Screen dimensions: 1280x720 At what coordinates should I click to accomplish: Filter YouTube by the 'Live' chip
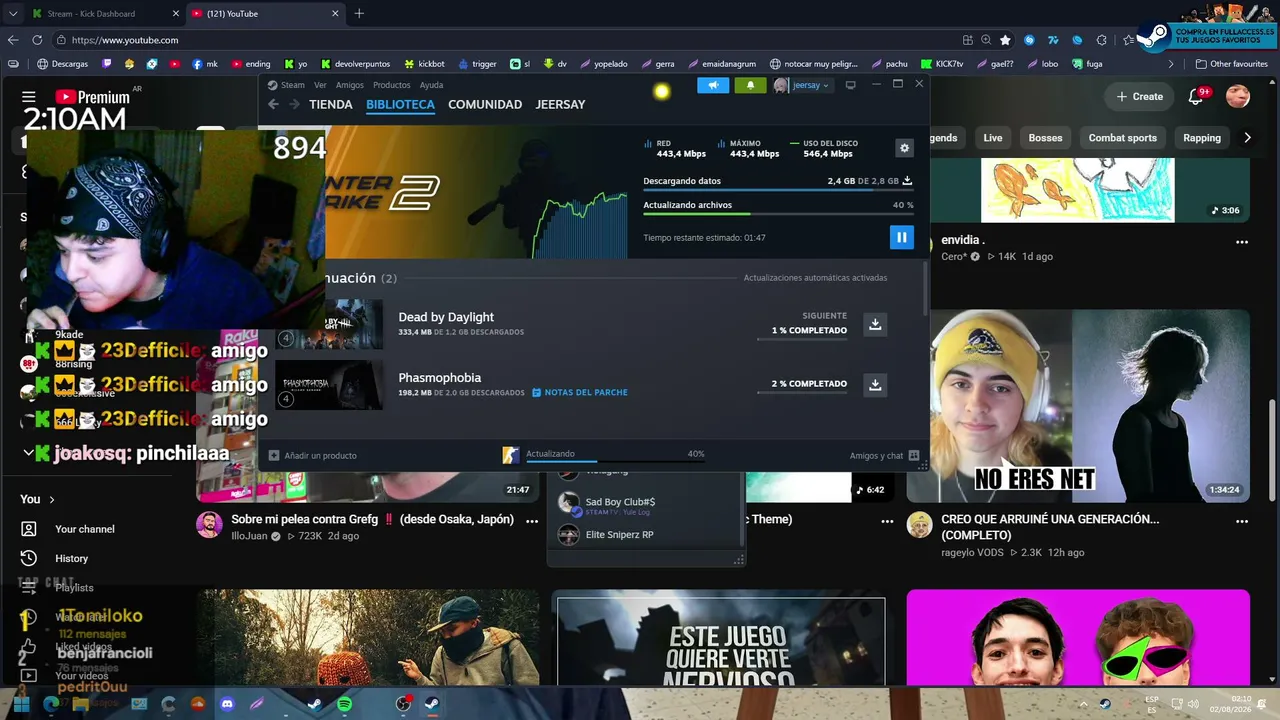(992, 138)
